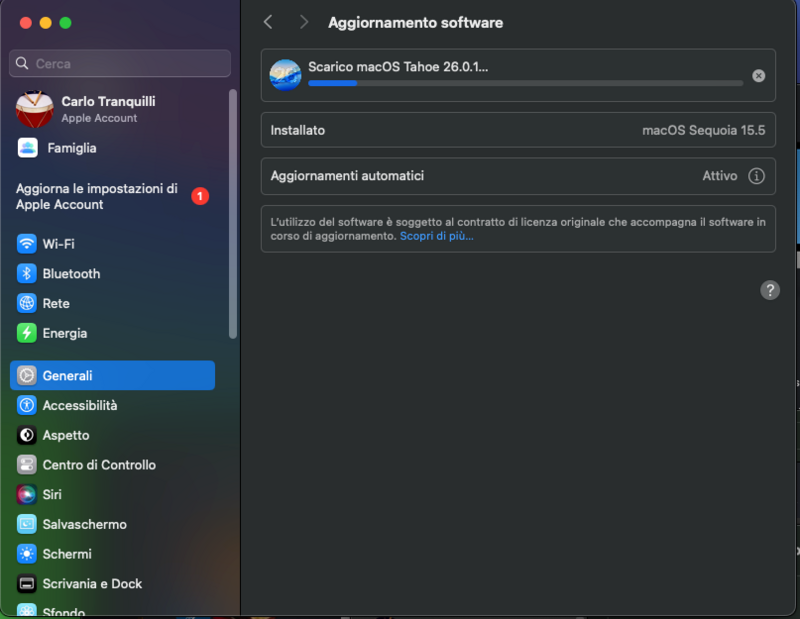Open the Siri label
Screen dimensions: 800x619
[52, 494]
